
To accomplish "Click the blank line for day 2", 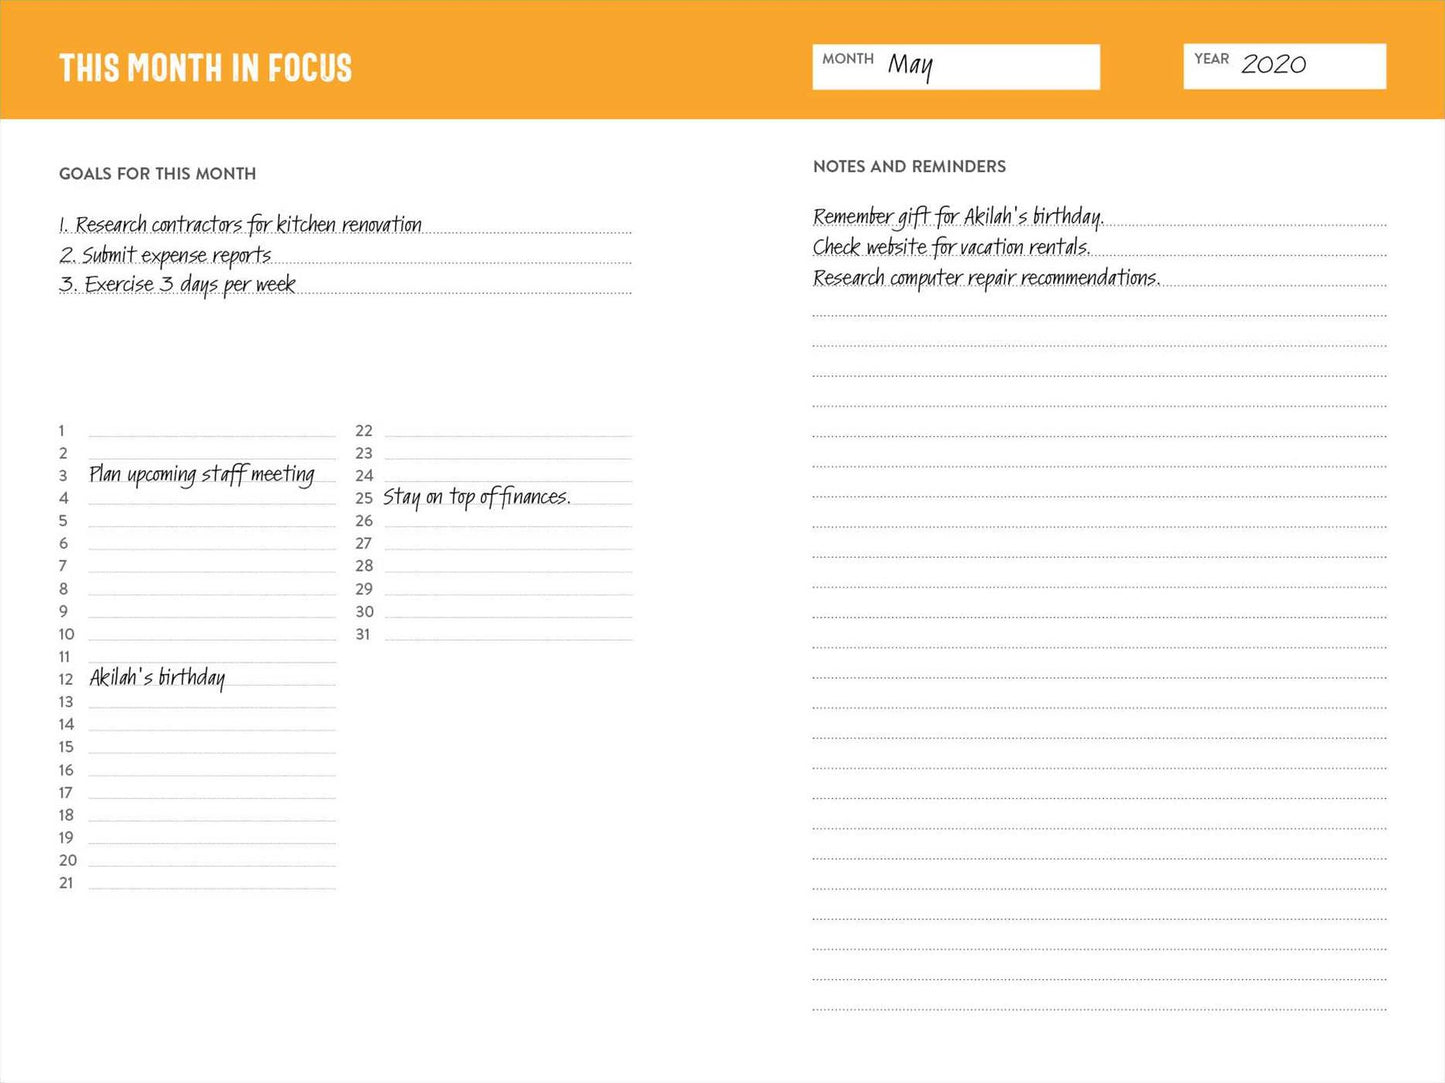I will coord(212,453).
